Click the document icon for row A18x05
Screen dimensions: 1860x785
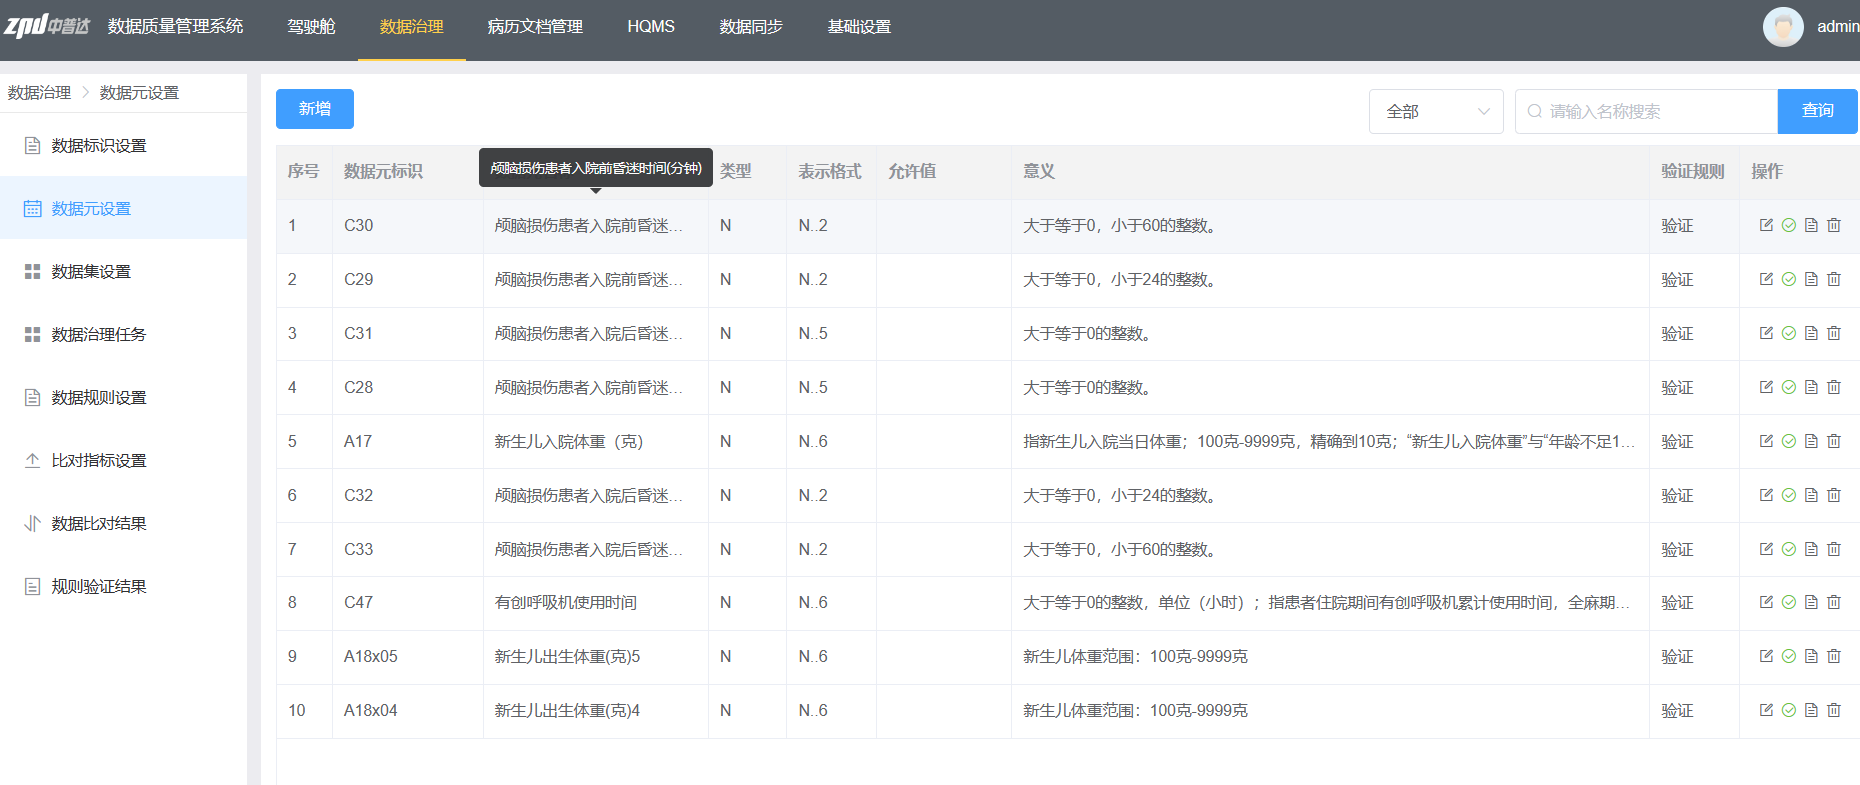pyautogui.click(x=1811, y=656)
